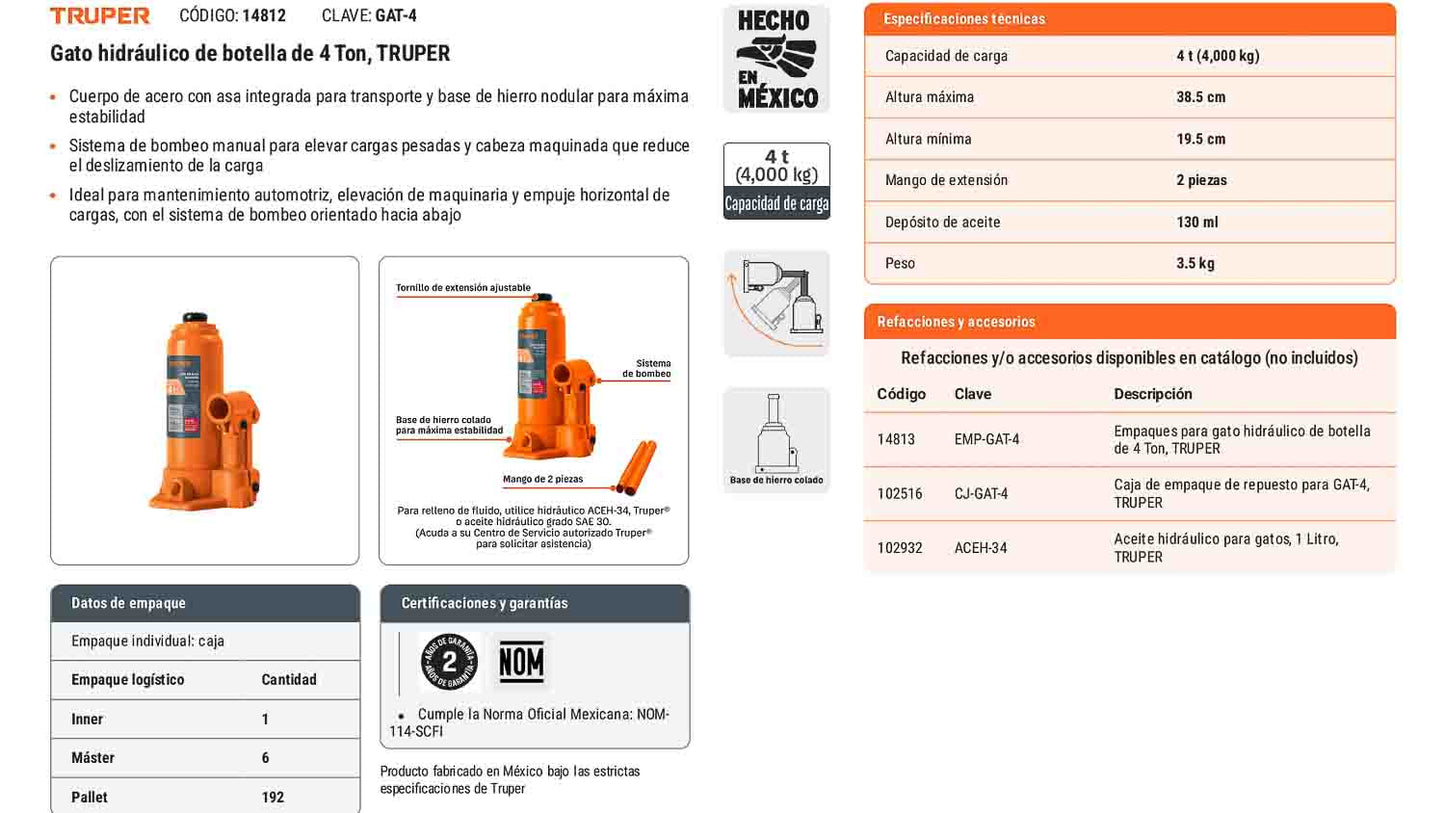Select the value '2 piezas'

point(1202,180)
